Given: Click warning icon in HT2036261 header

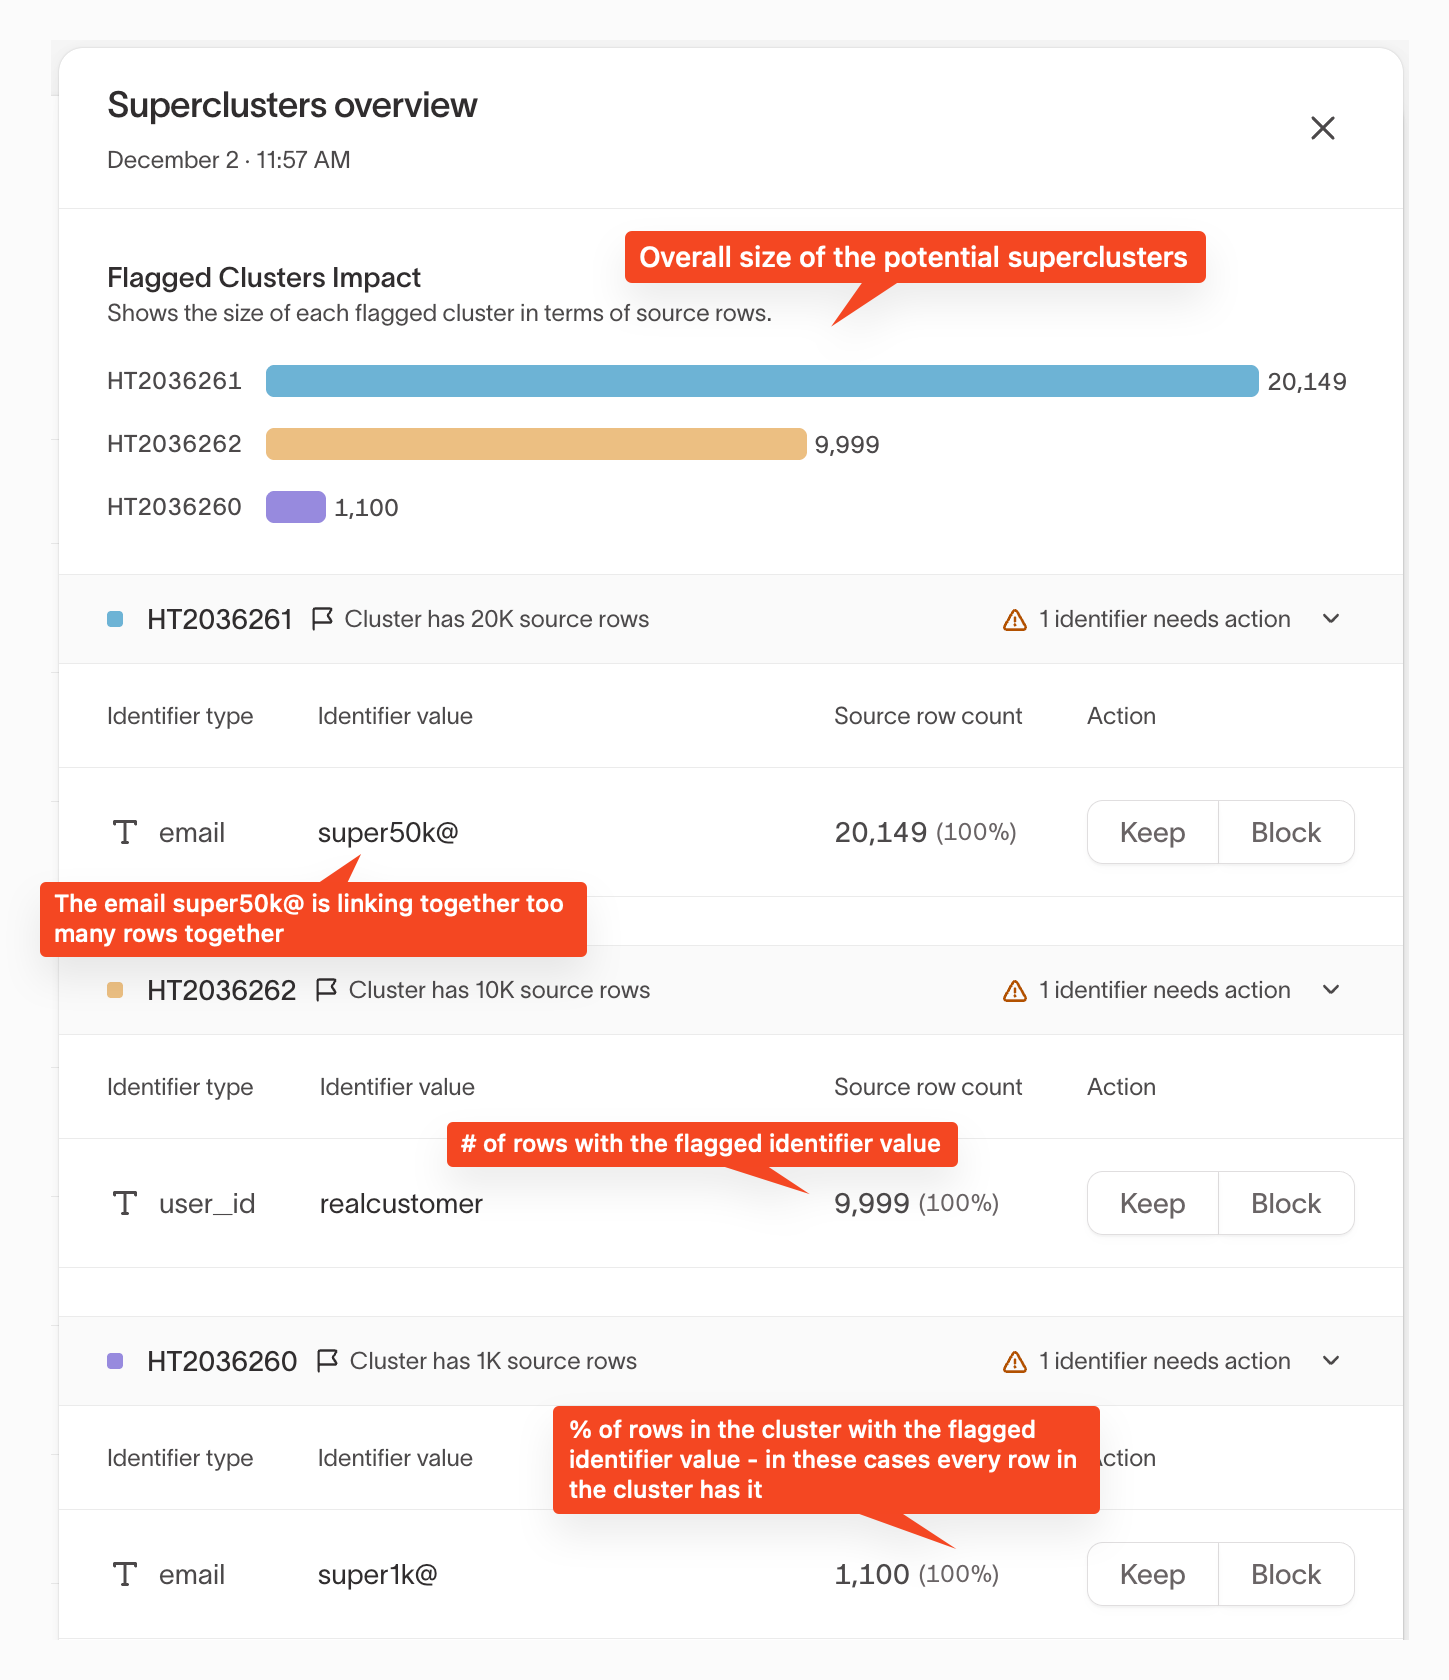Looking at the screenshot, I should [1015, 620].
